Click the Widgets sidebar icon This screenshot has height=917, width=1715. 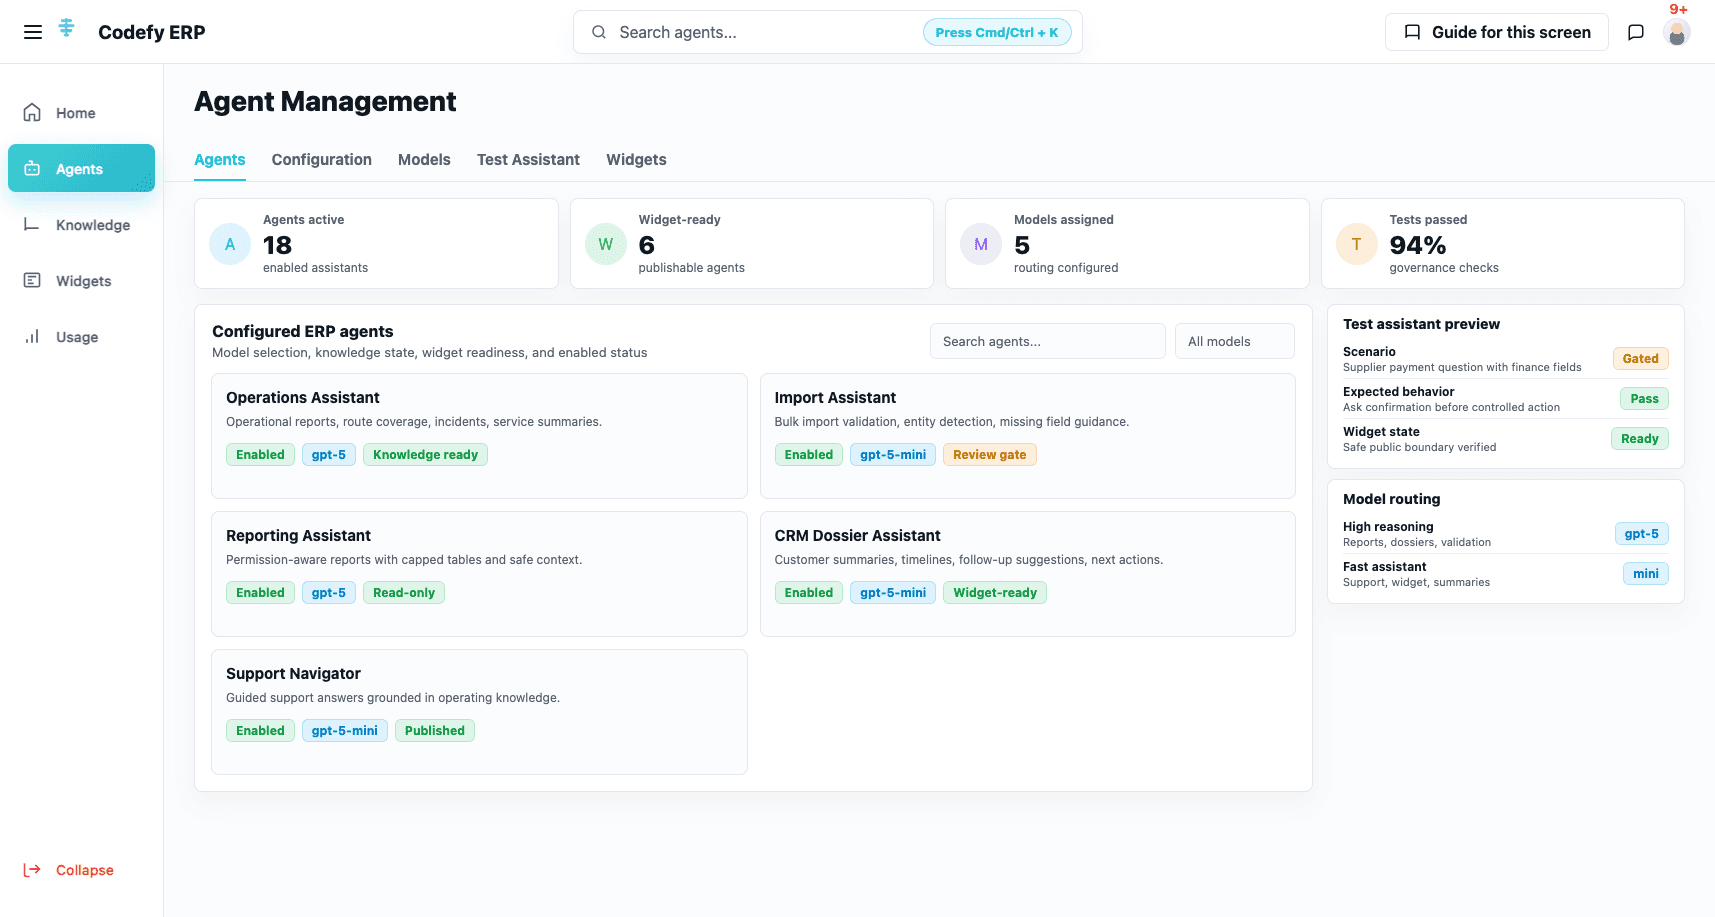[x=32, y=280]
